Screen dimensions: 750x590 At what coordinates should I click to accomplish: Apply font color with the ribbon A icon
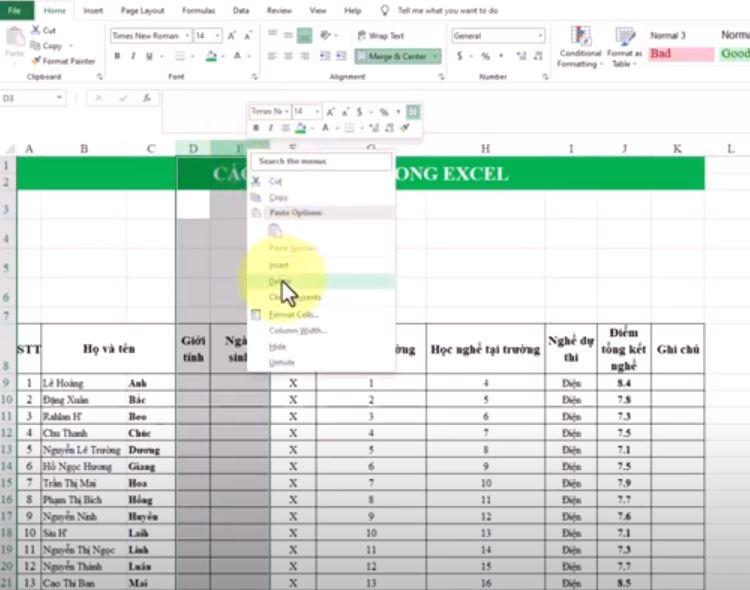(237, 56)
